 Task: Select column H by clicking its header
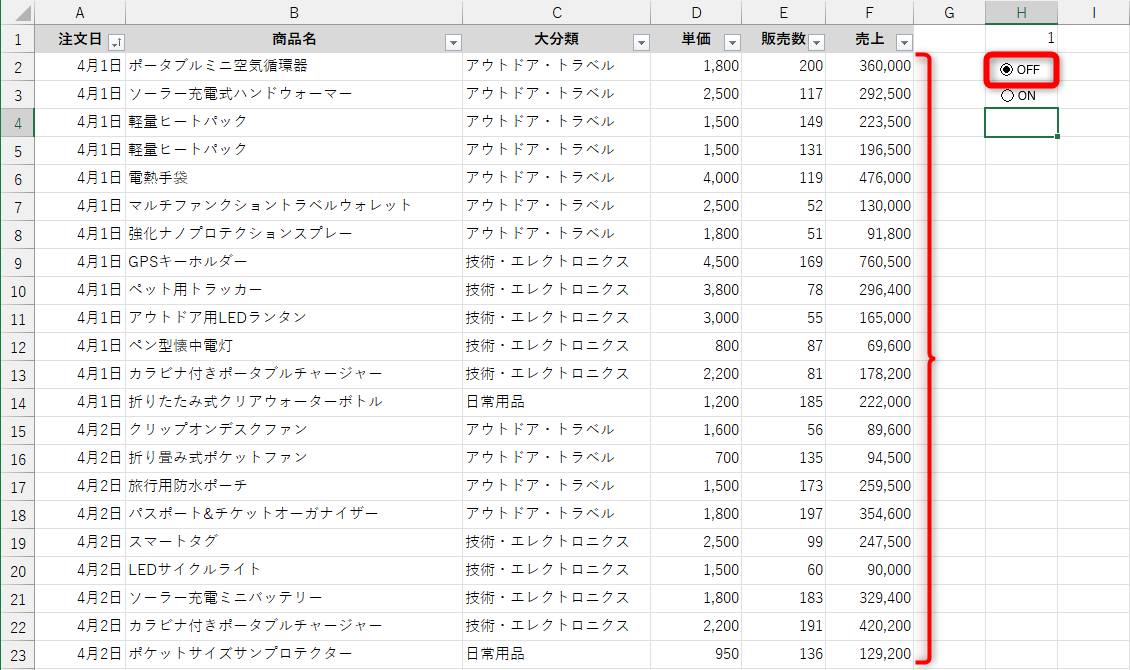click(x=1021, y=11)
